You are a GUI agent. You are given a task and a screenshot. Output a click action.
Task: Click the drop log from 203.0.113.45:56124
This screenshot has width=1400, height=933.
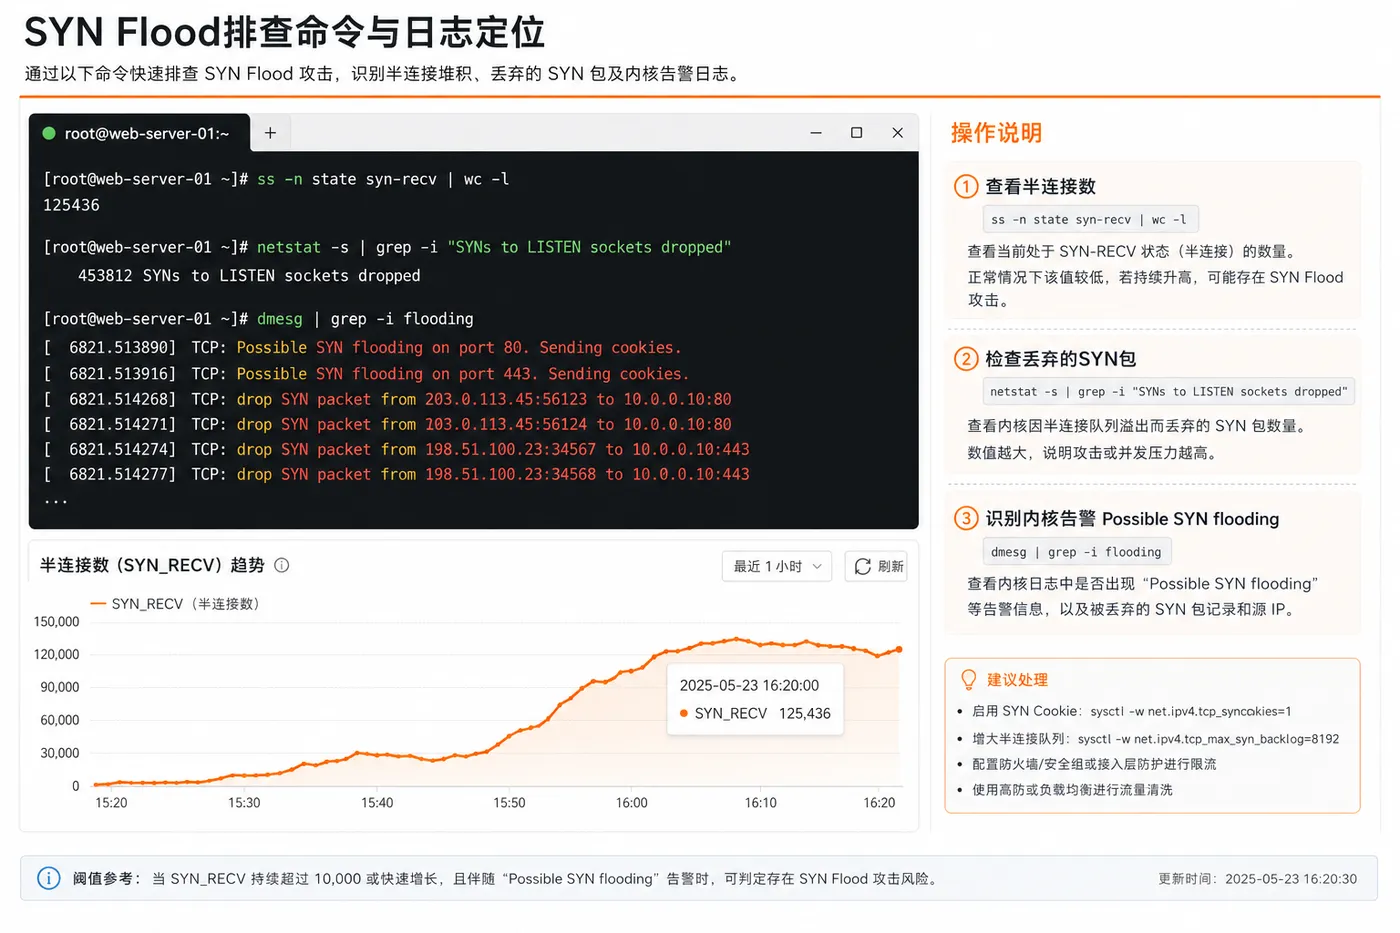[387, 425]
